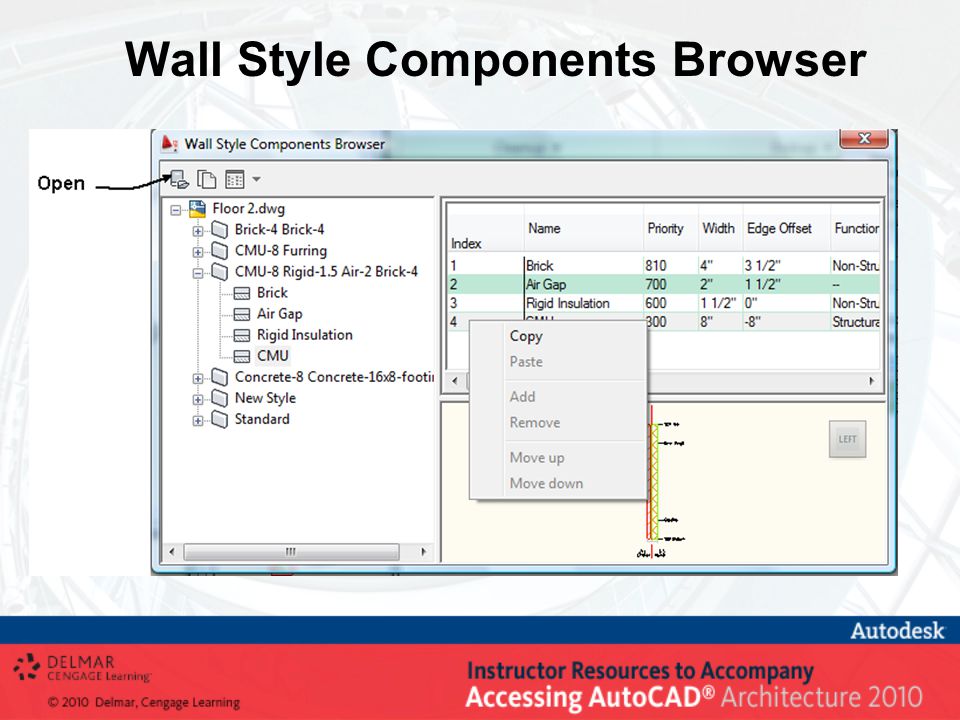Click width value 1 1/2" for Rigid Insulation
This screenshot has width=960, height=720.
click(718, 303)
